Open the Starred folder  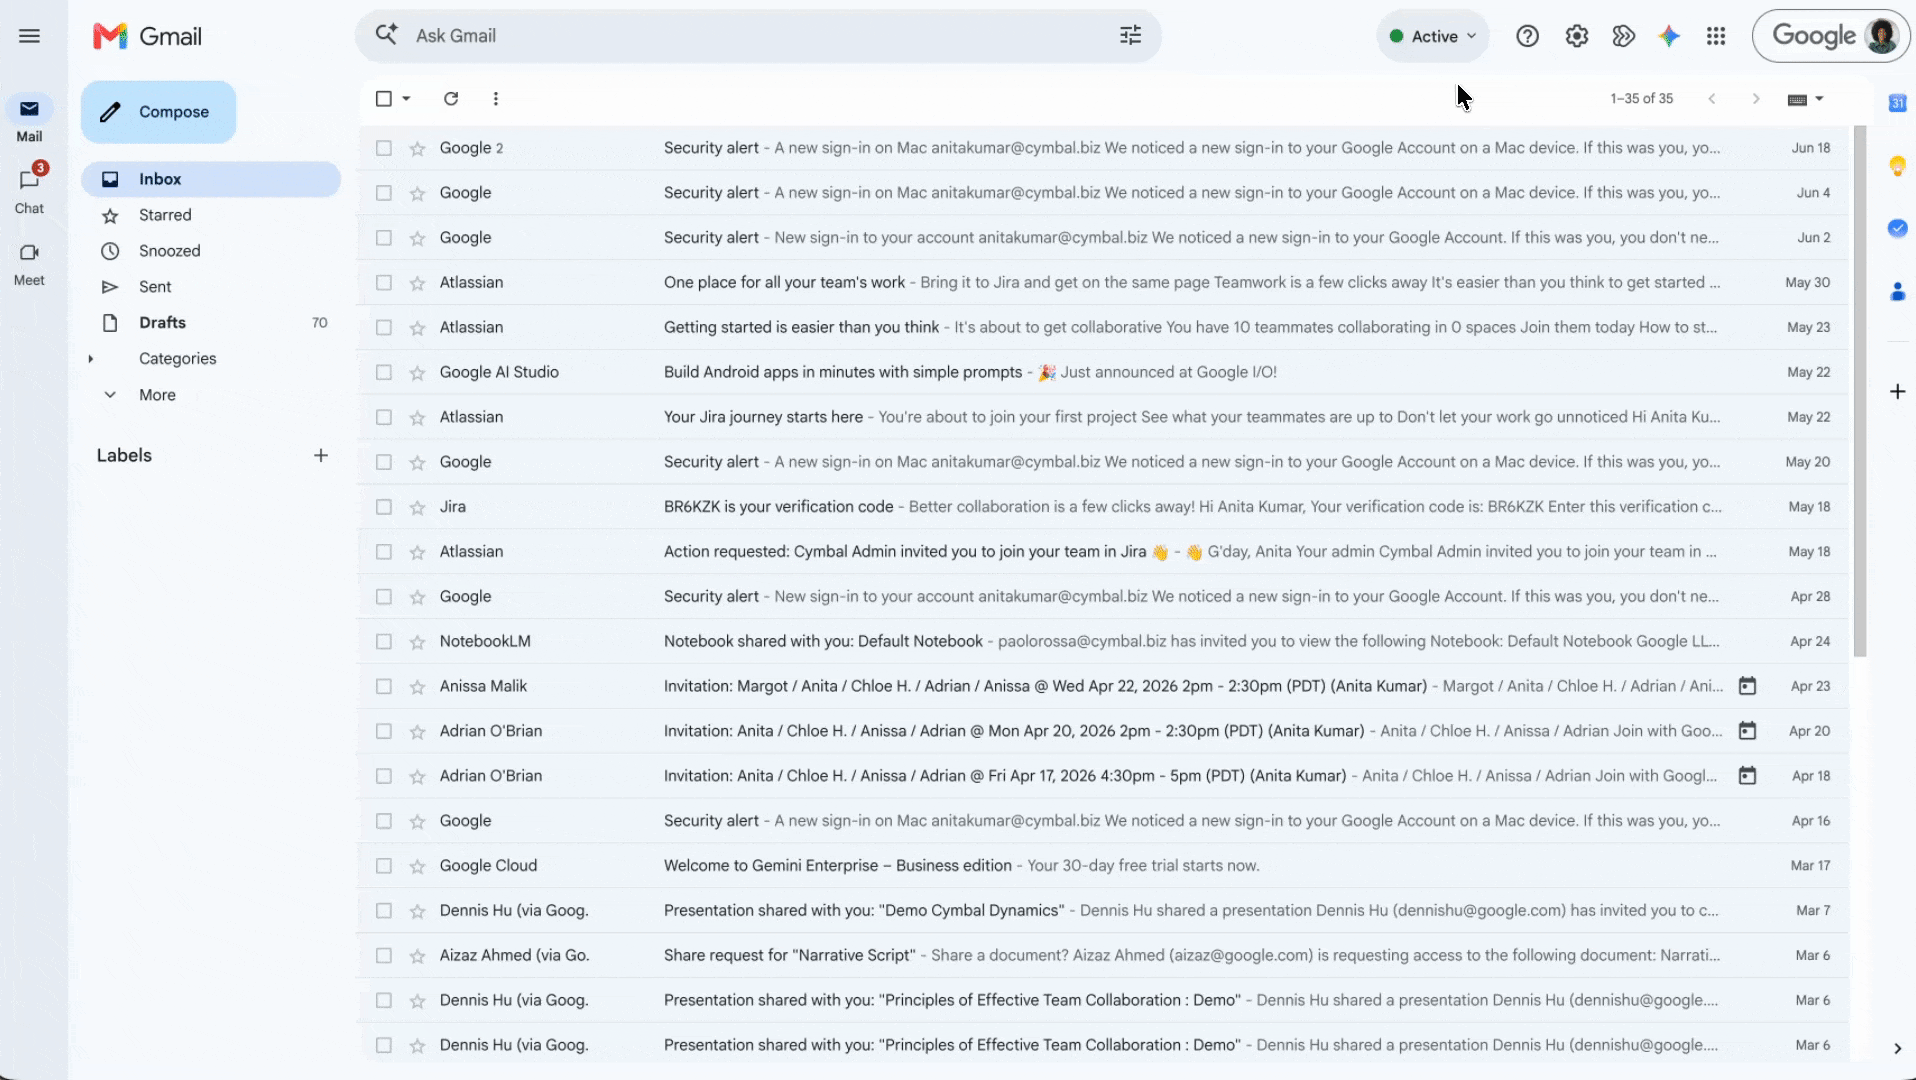pyautogui.click(x=211, y=215)
